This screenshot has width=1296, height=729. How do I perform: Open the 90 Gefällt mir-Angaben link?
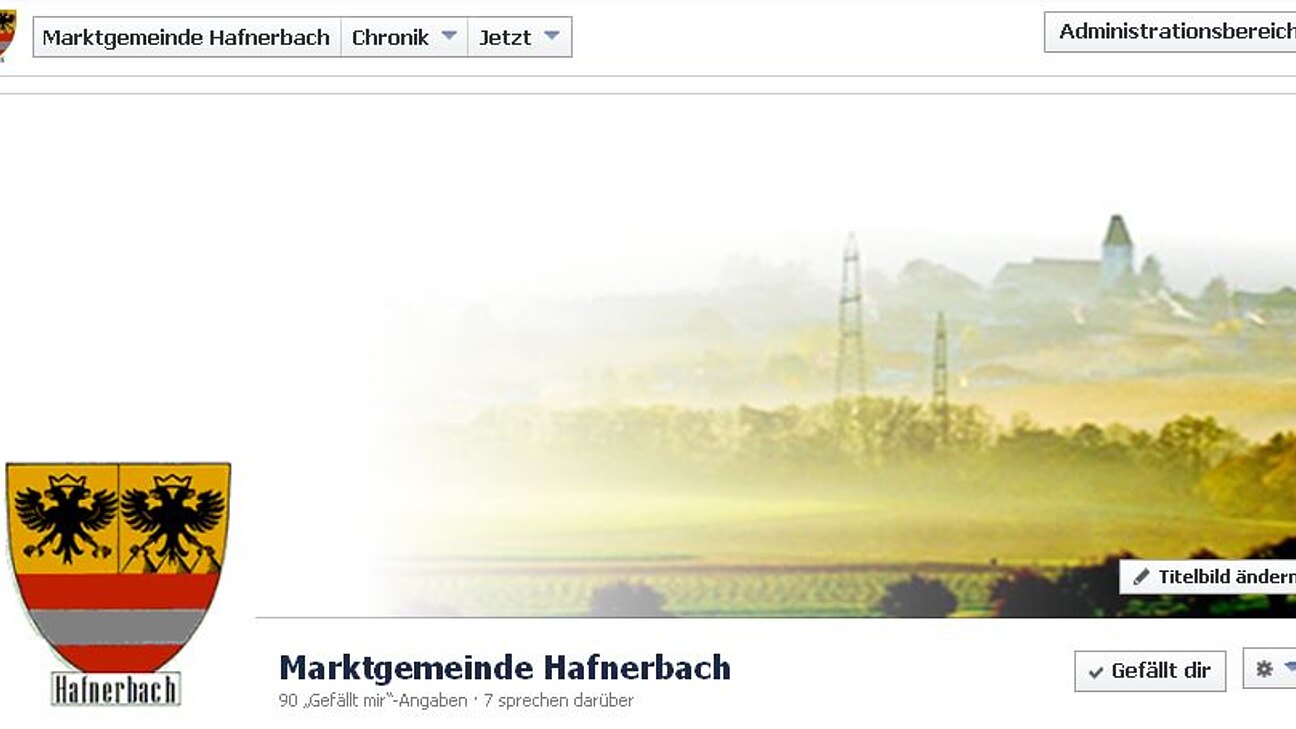pyautogui.click(x=372, y=701)
